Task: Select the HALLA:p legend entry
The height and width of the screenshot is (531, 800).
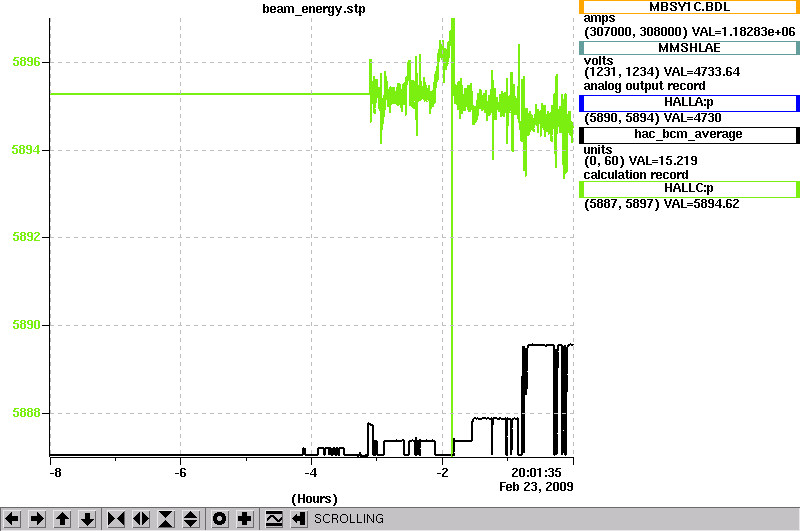Action: (689, 103)
